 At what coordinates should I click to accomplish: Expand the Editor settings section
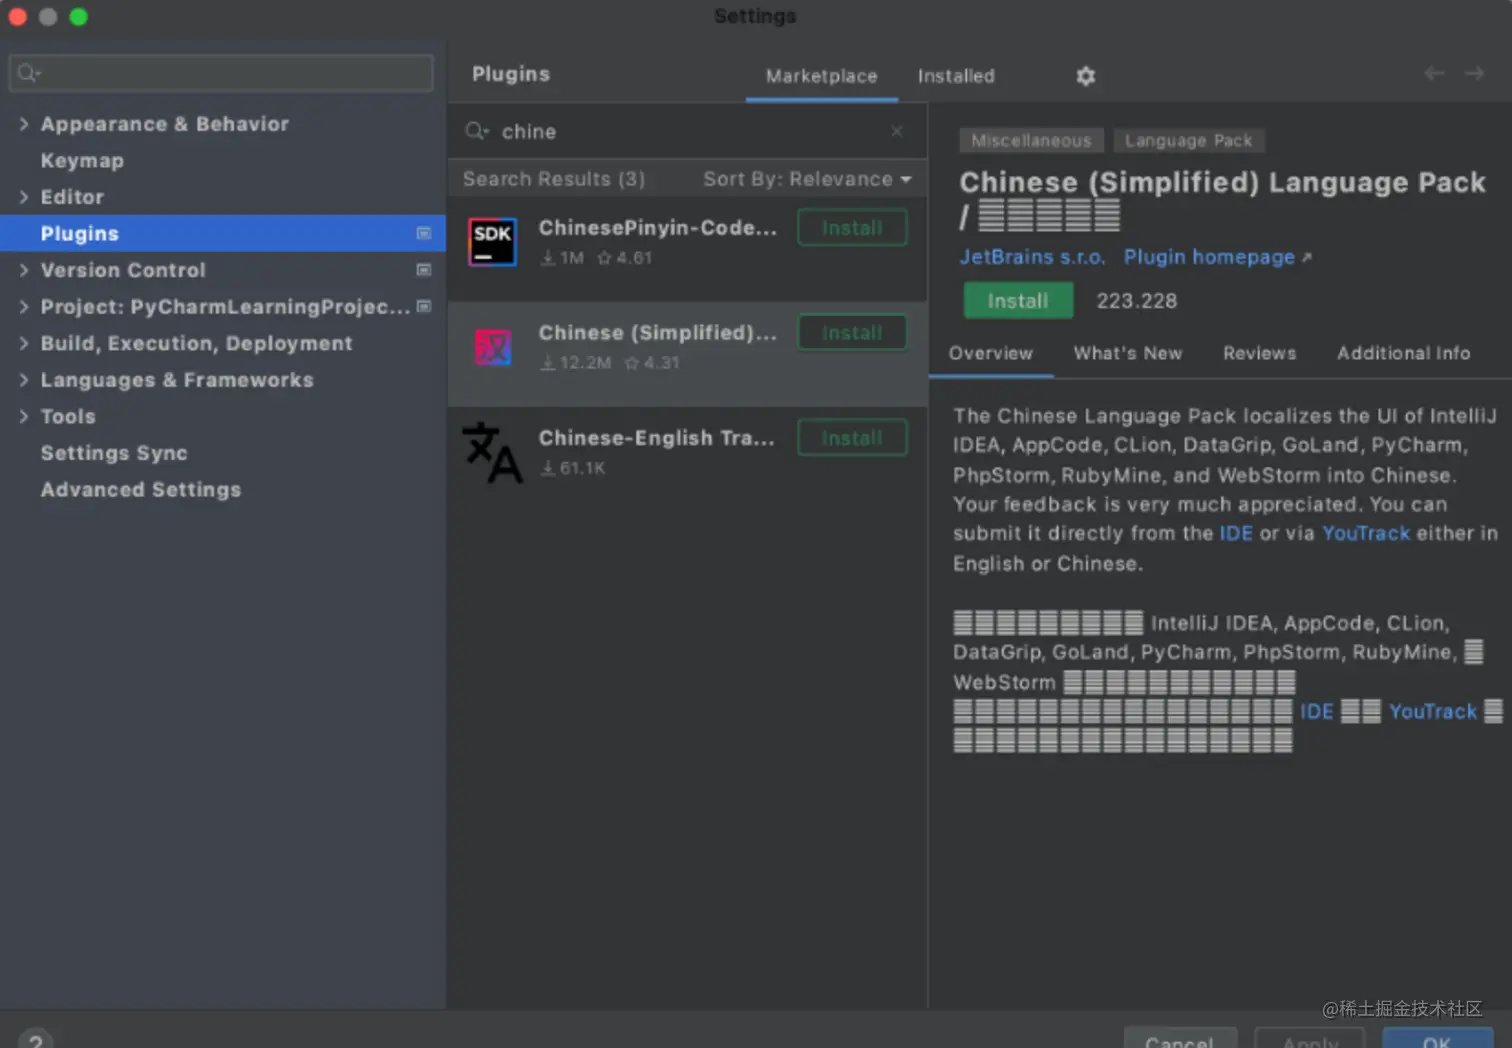pos(24,197)
